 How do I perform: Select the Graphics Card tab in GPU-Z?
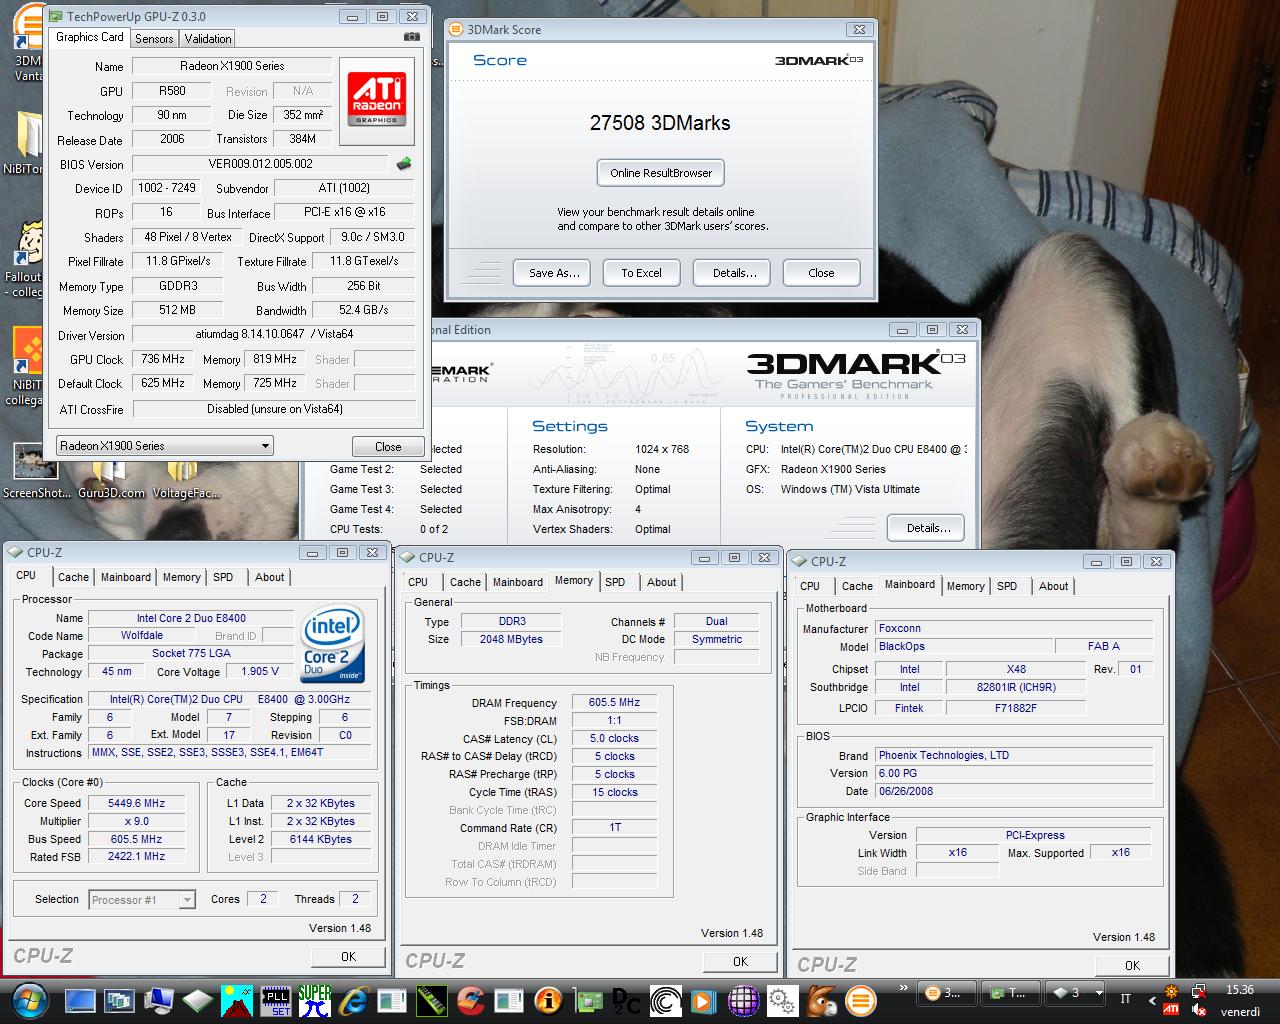coord(90,37)
